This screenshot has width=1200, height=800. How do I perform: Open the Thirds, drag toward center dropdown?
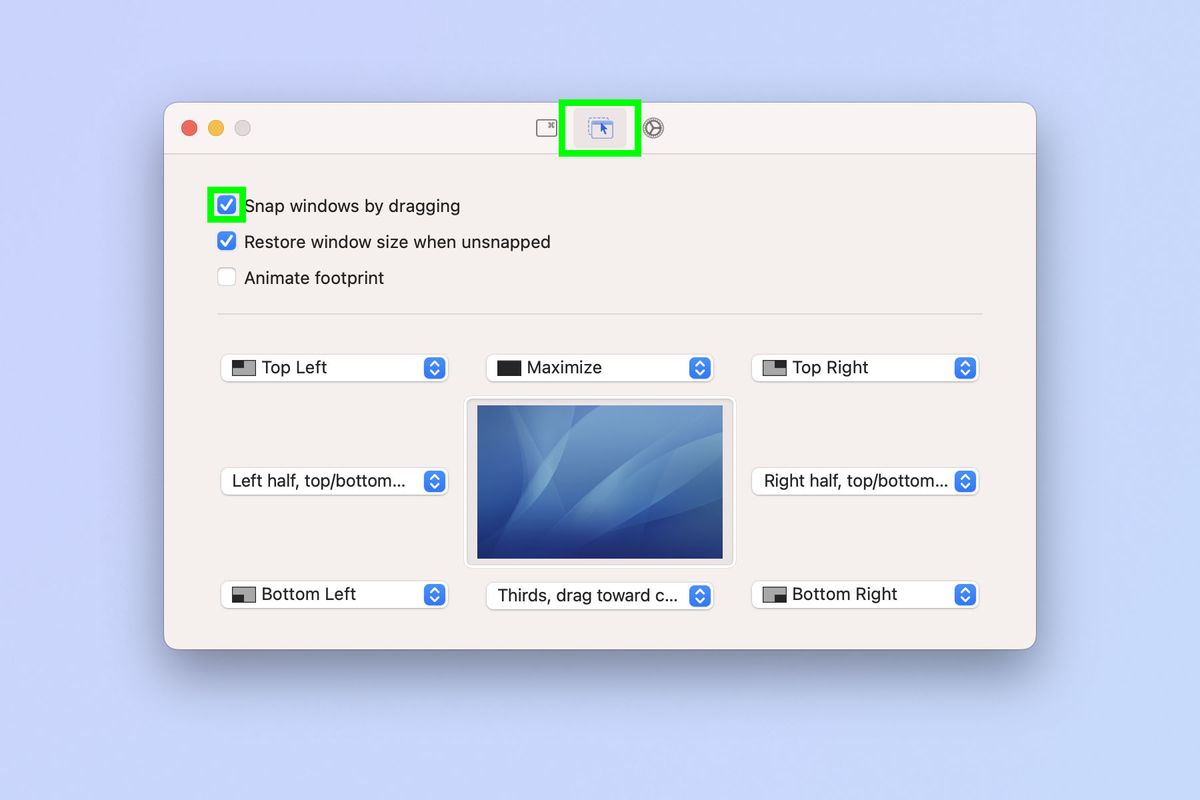599,596
